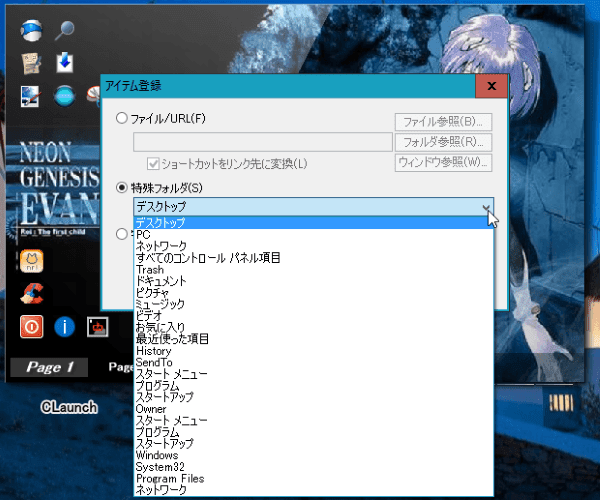Select ネットワーク entry below Program Files

coord(313,490)
